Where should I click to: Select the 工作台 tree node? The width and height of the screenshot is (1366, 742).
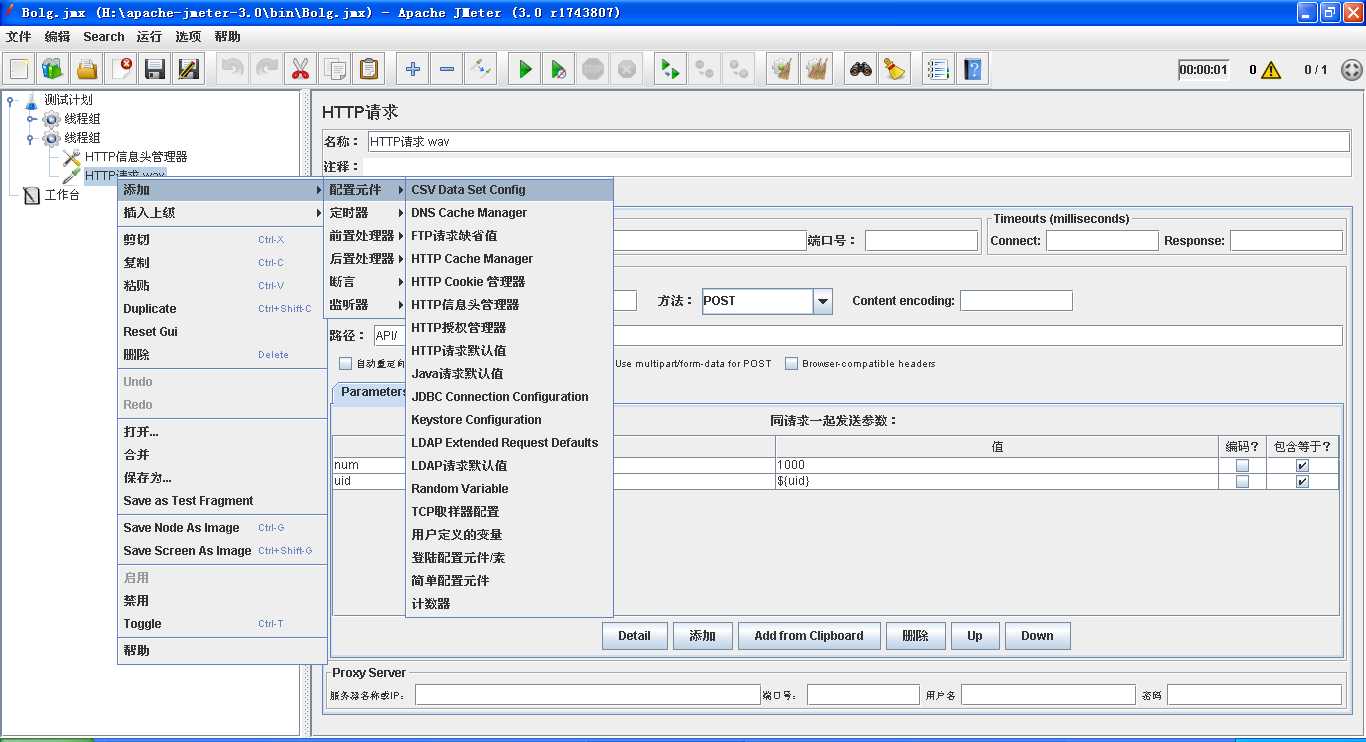(x=62, y=195)
